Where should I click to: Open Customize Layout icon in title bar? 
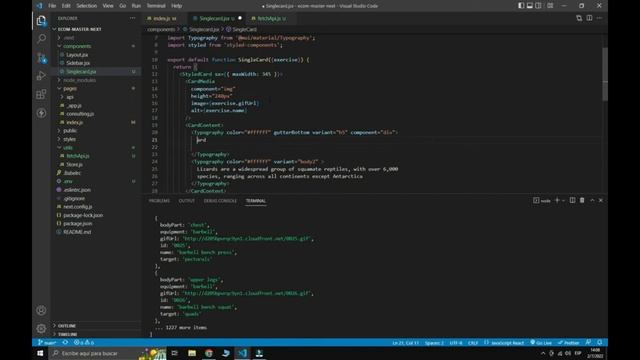pyautogui.click(x=550, y=6)
